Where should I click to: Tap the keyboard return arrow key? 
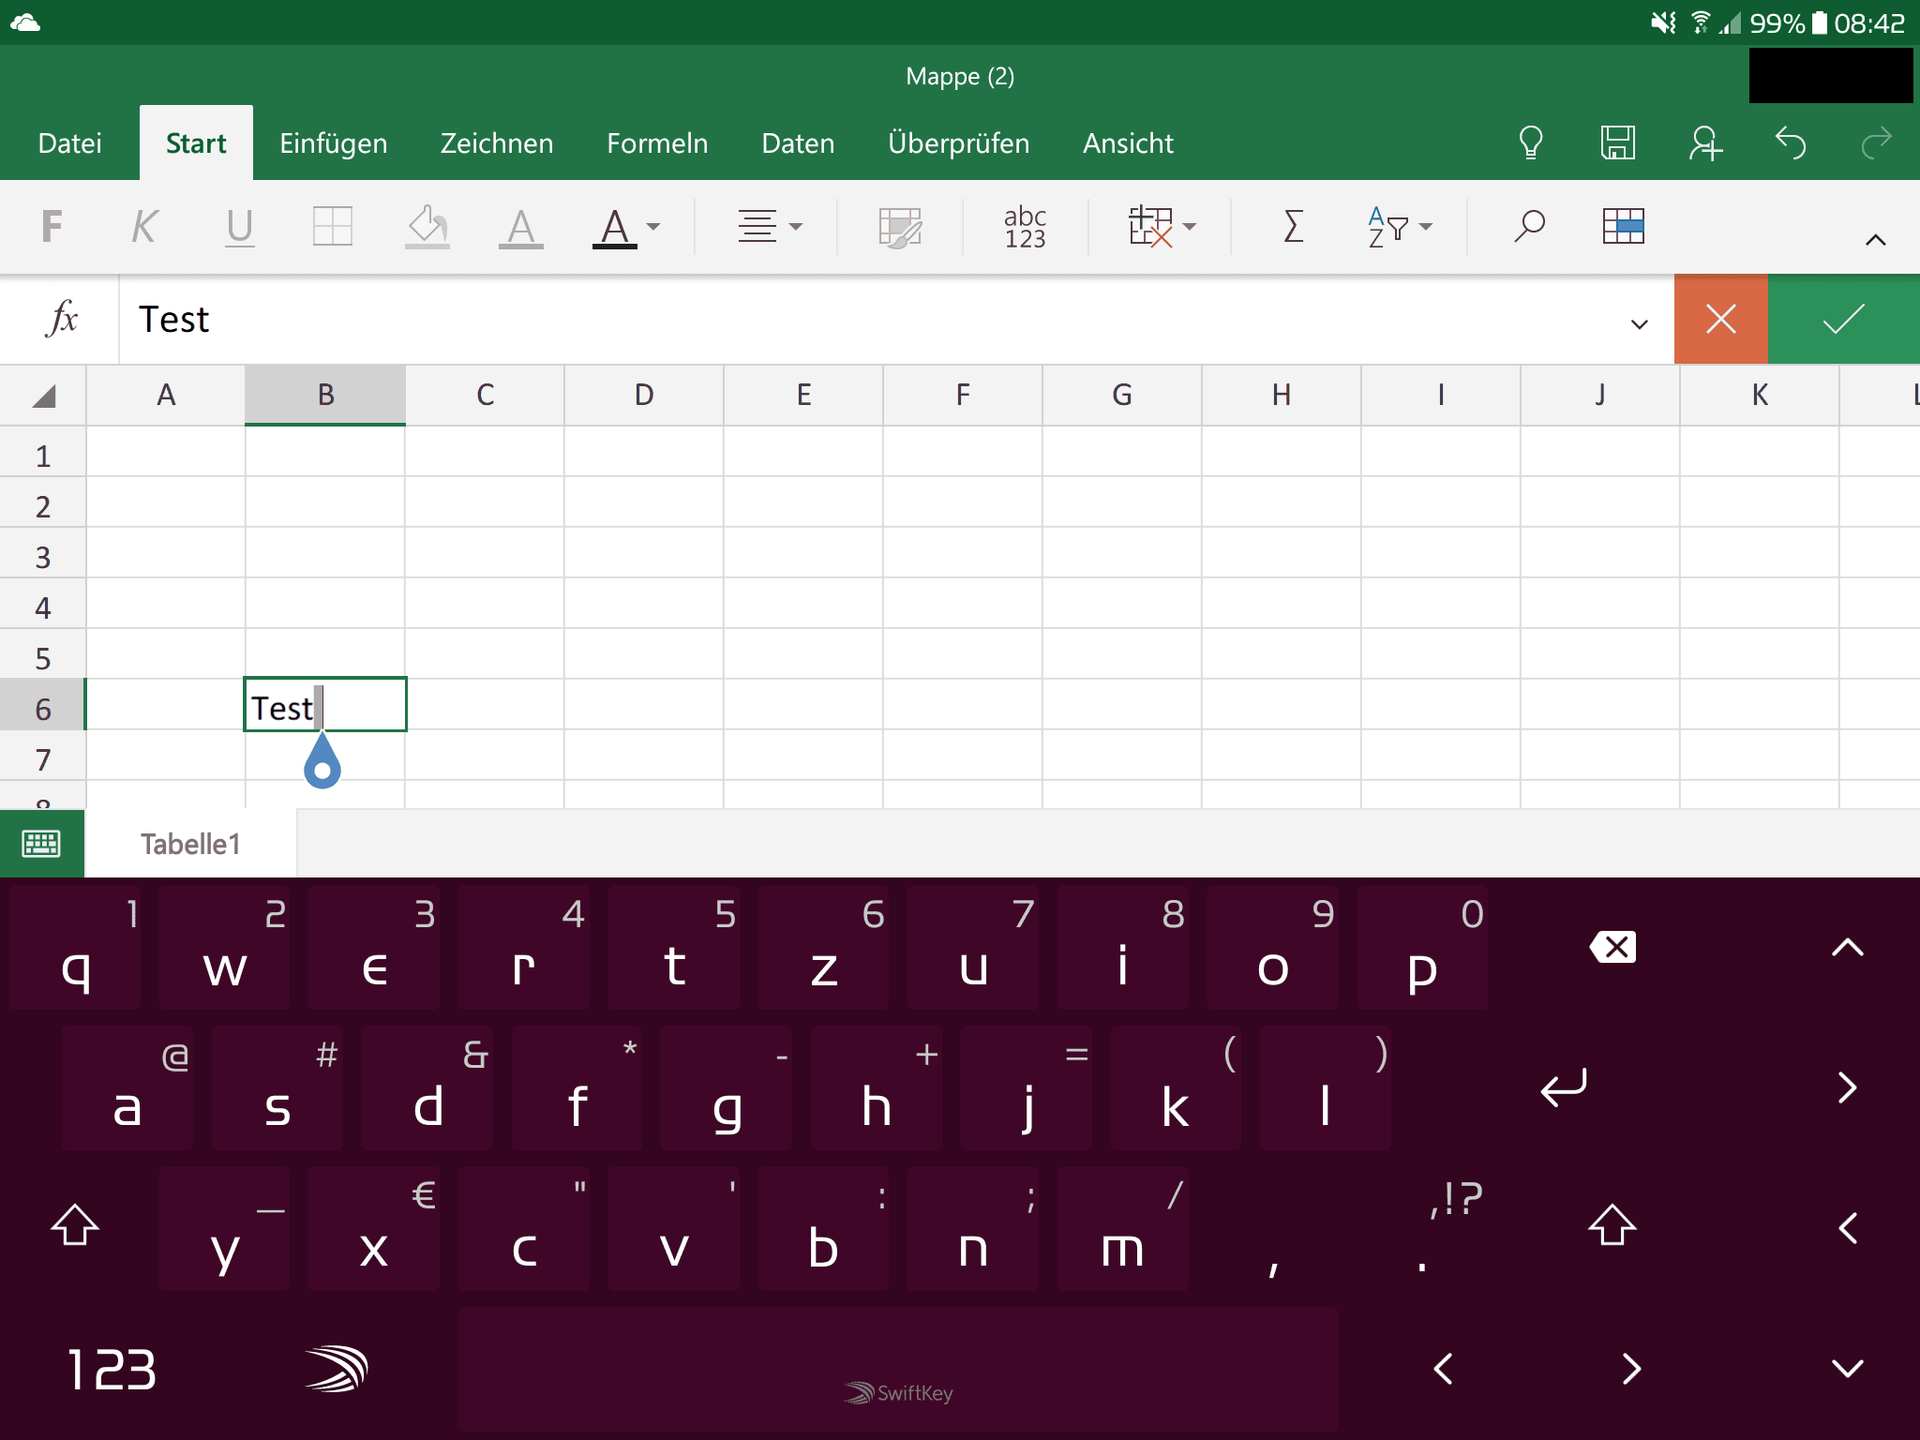click(x=1564, y=1087)
